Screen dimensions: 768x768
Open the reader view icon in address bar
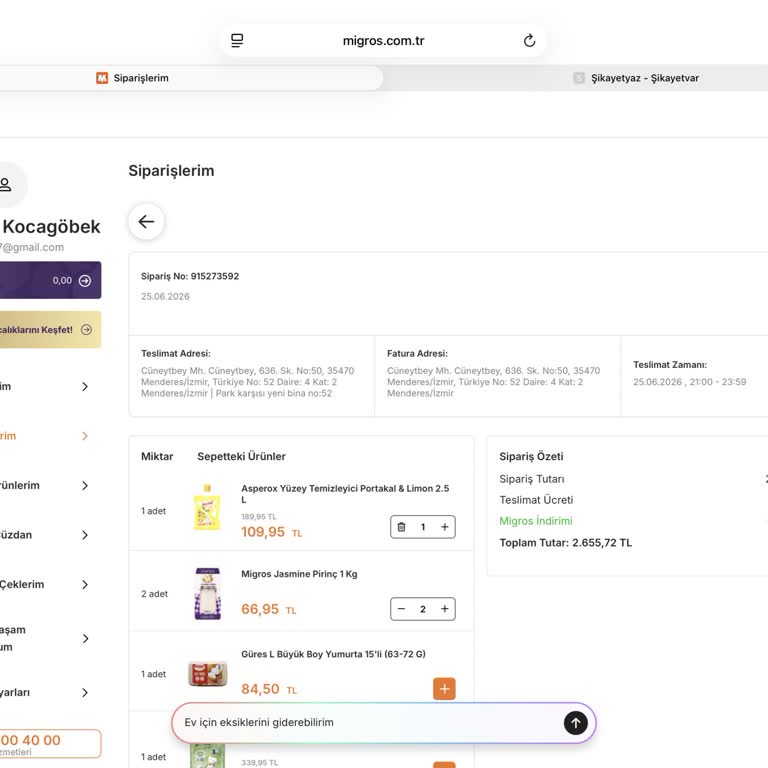point(237,41)
